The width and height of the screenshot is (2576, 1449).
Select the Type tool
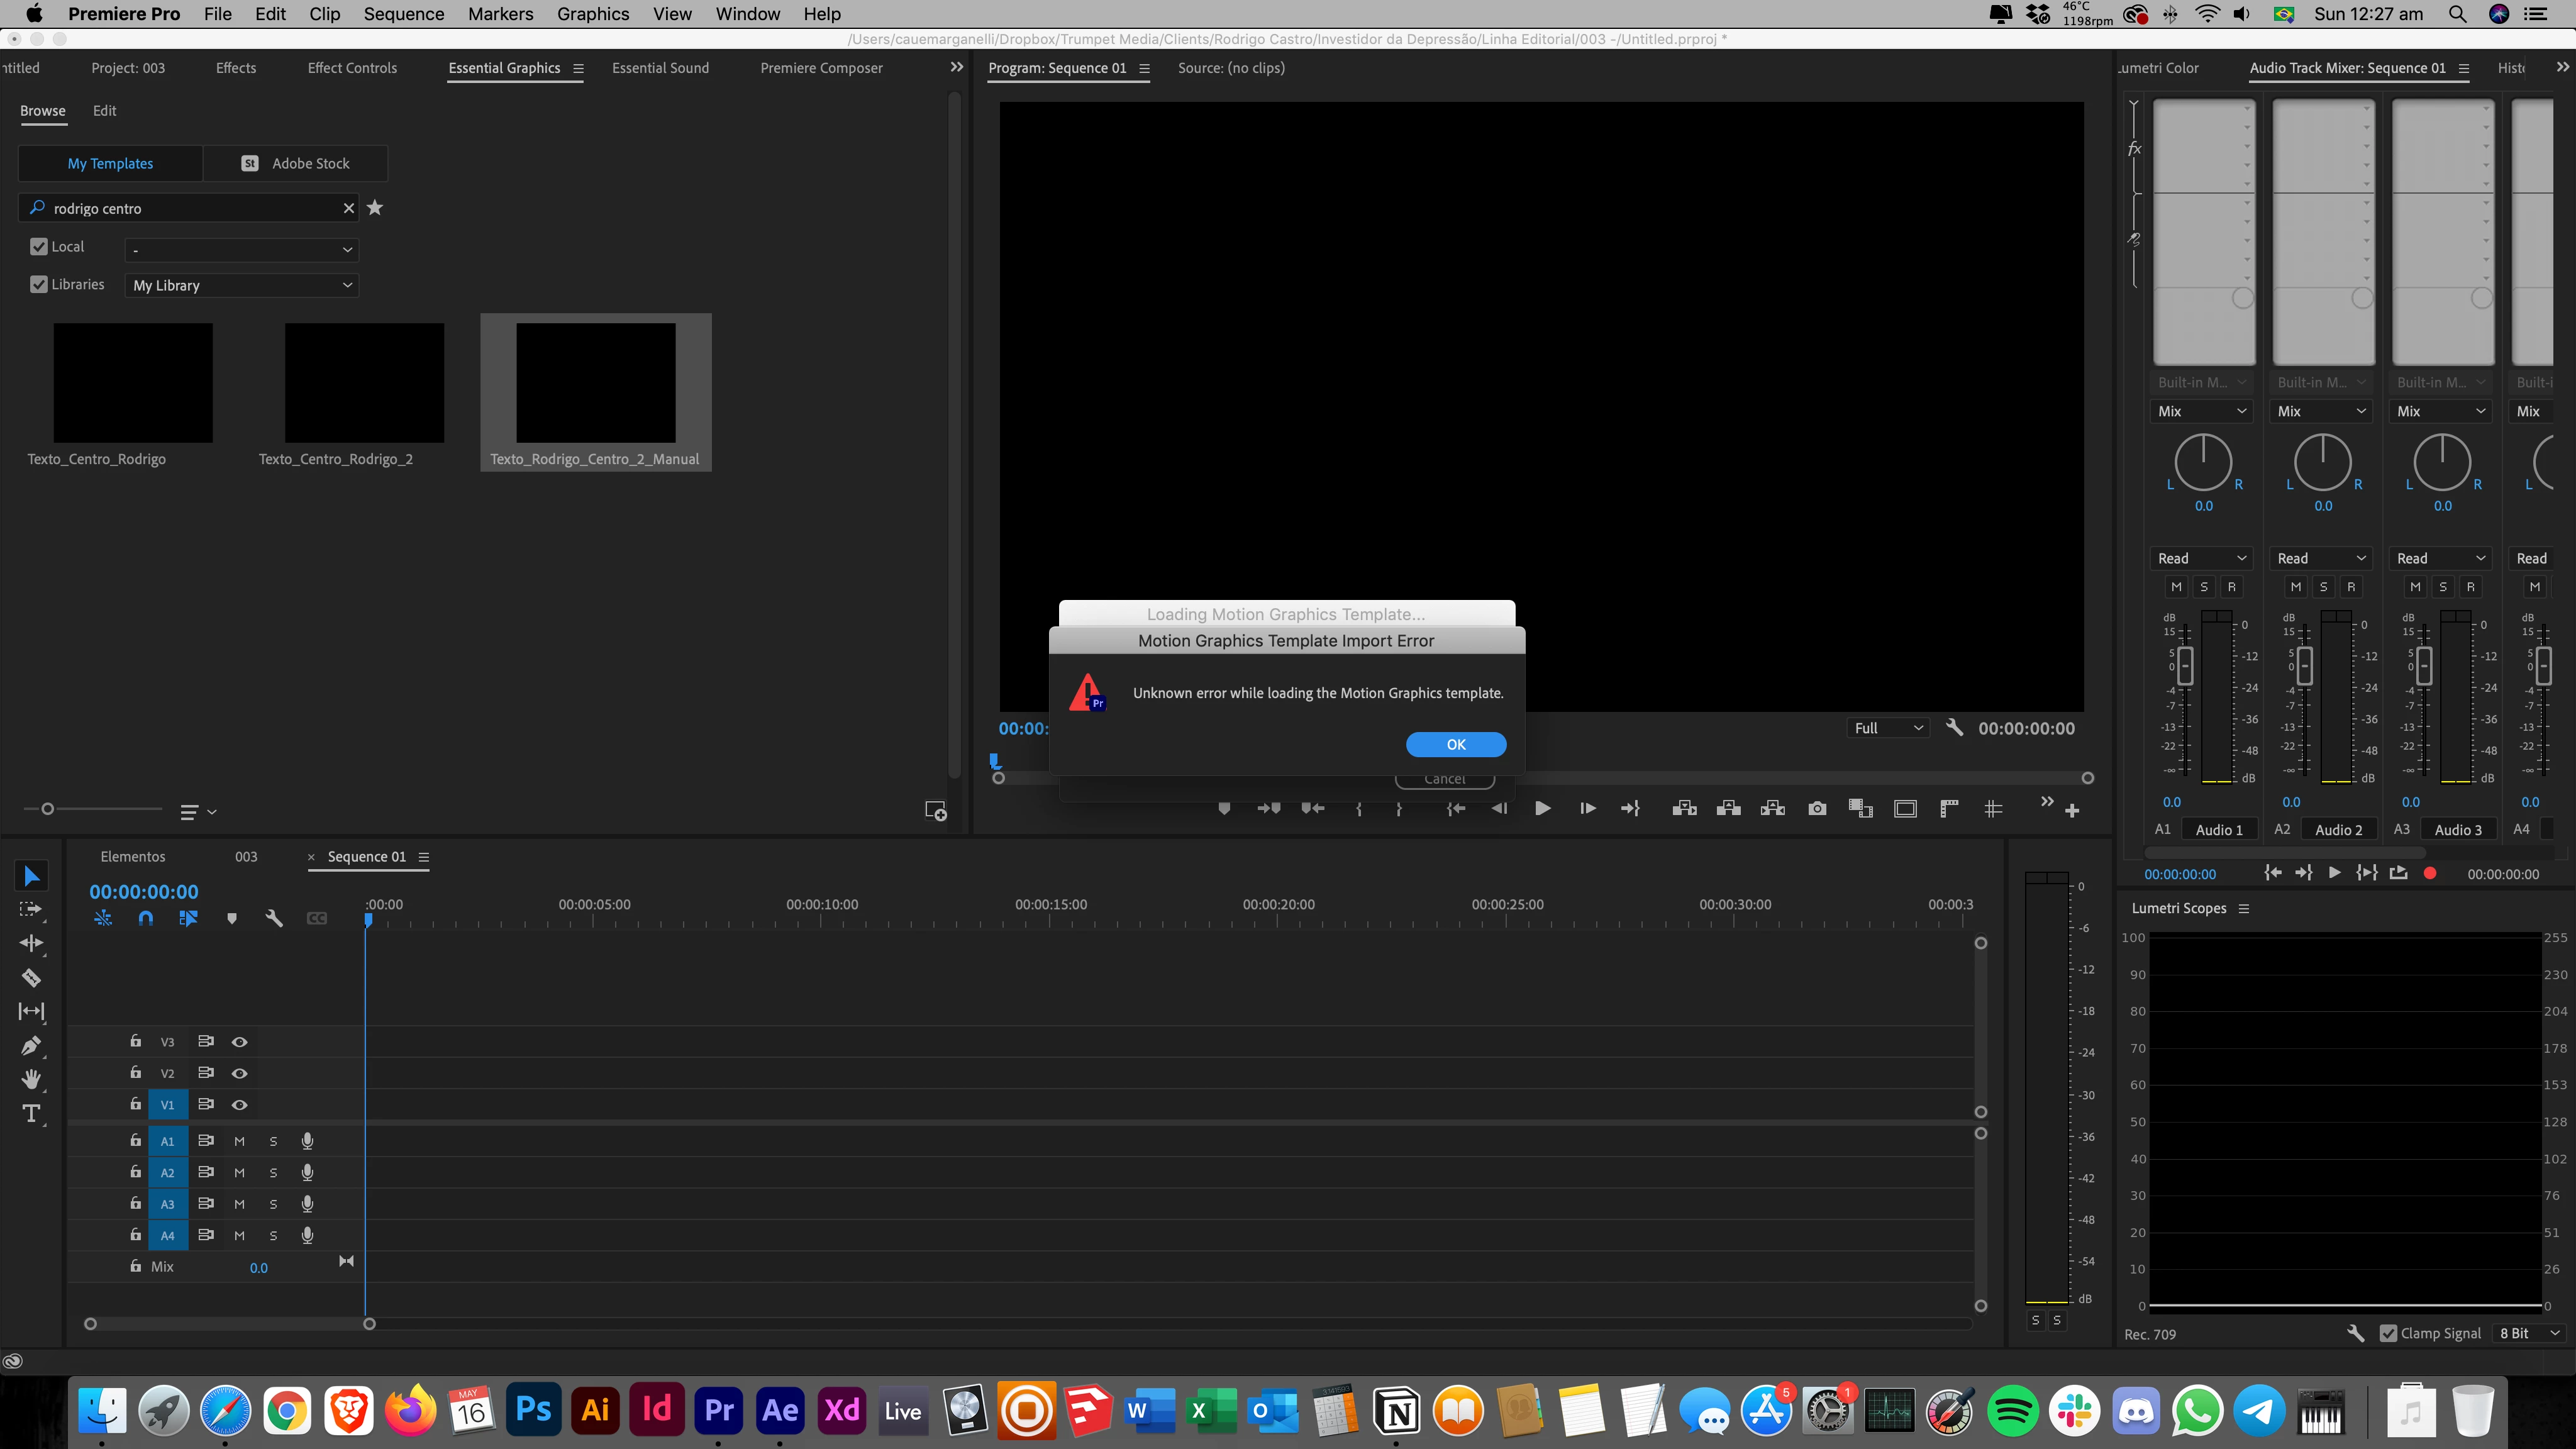tap(31, 1113)
